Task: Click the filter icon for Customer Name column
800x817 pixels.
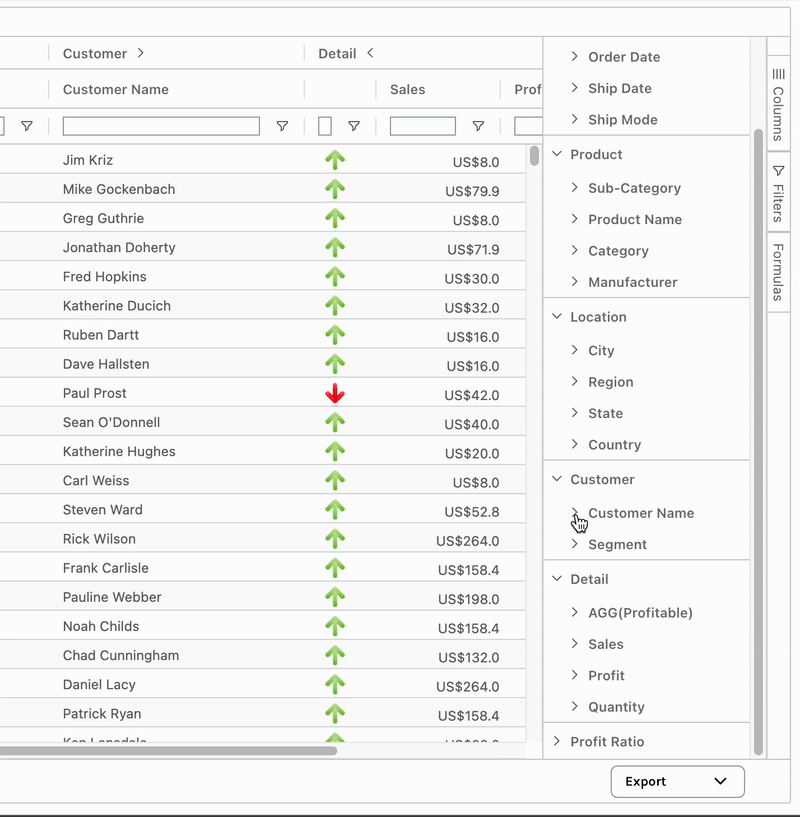Action: tap(282, 126)
